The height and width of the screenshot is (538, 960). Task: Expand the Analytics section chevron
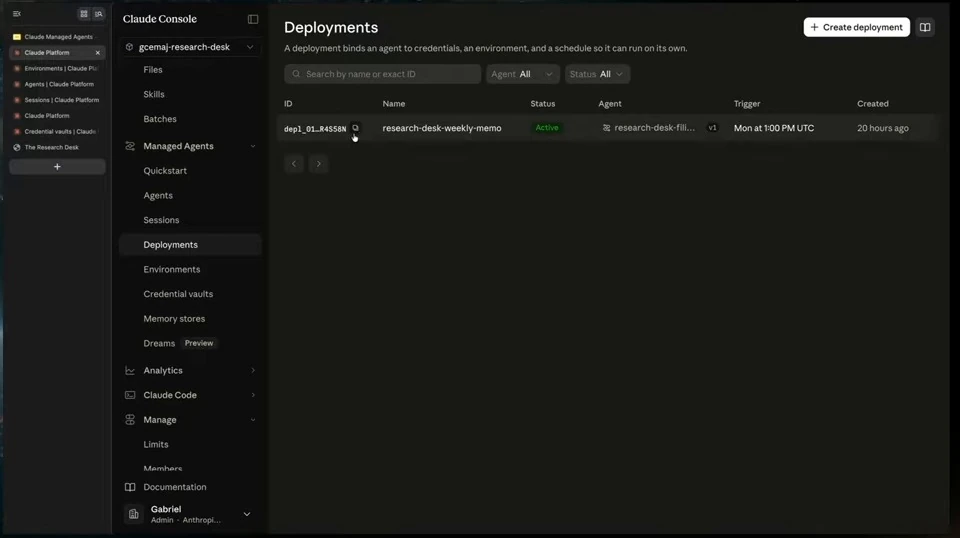253,370
